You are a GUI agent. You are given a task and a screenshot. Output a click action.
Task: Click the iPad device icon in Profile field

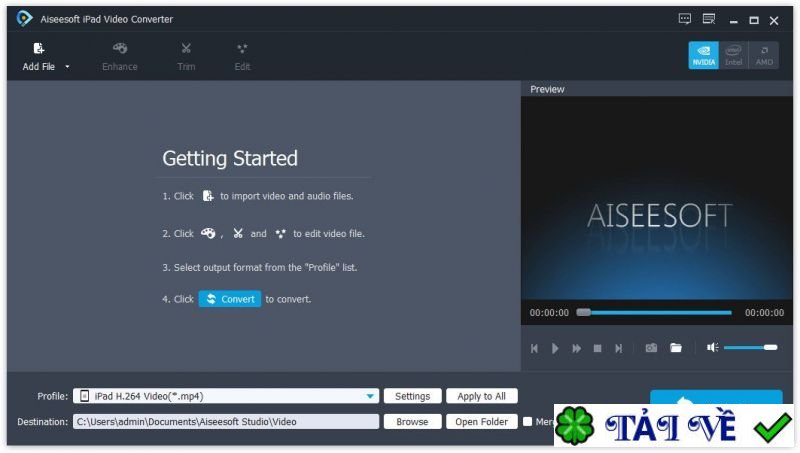point(84,396)
